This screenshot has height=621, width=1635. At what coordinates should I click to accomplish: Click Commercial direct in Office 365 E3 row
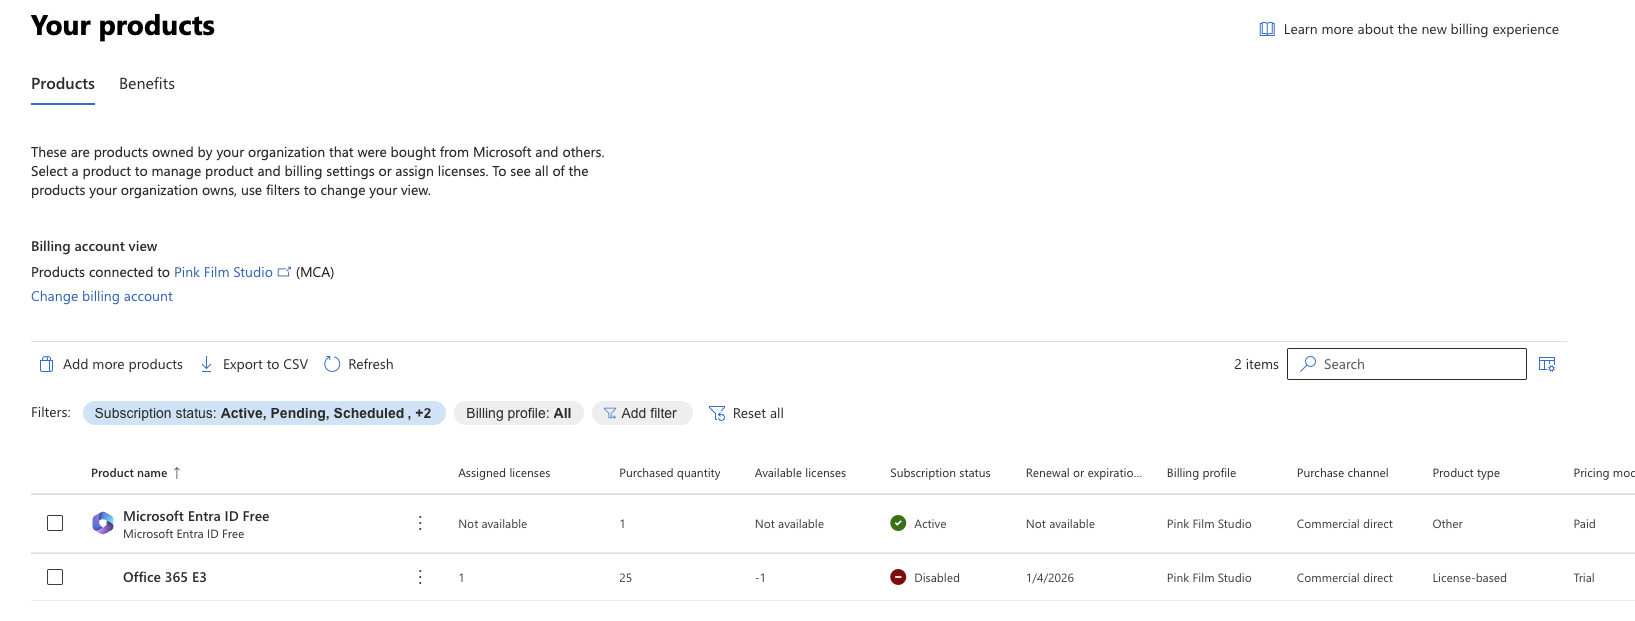pyautogui.click(x=1344, y=578)
